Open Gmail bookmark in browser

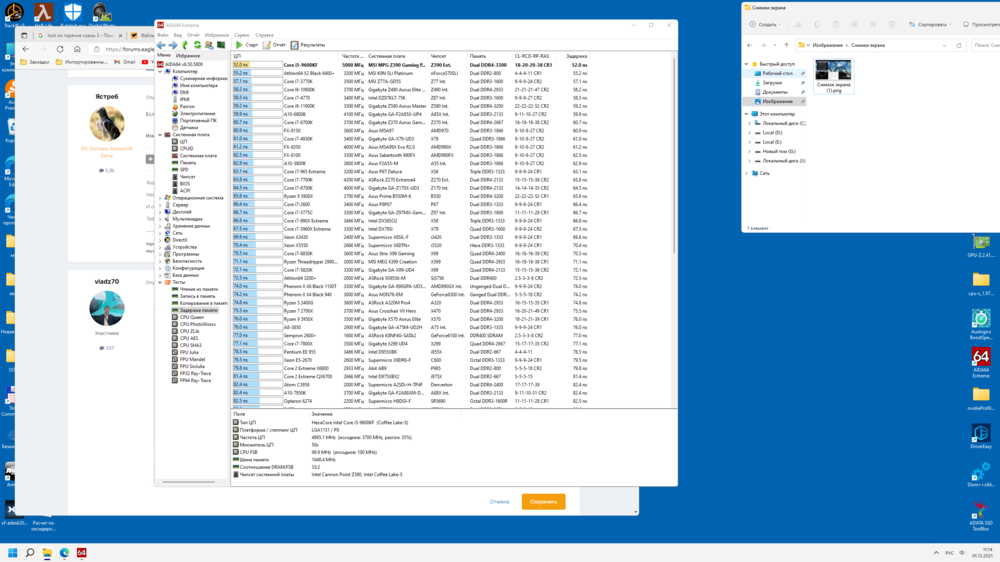(x=125, y=62)
